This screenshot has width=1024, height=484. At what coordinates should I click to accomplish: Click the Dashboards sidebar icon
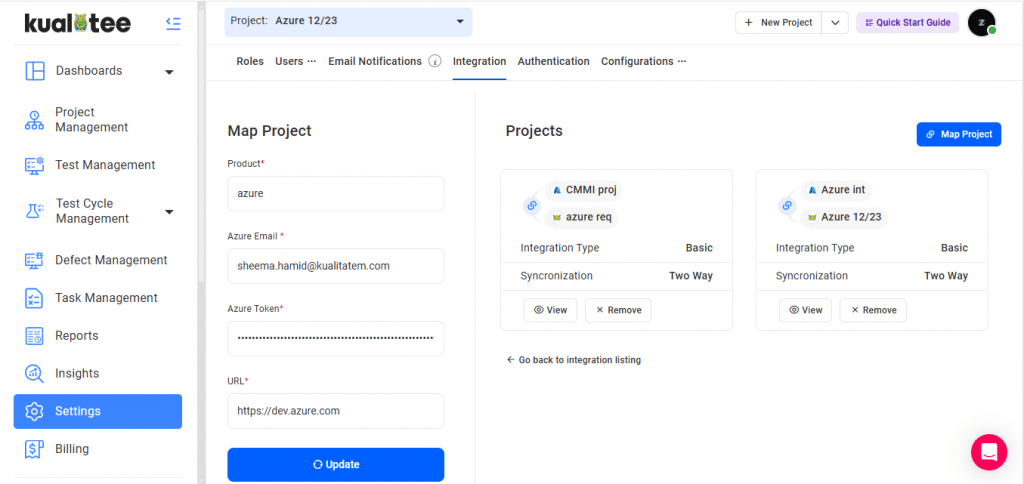tap(35, 71)
